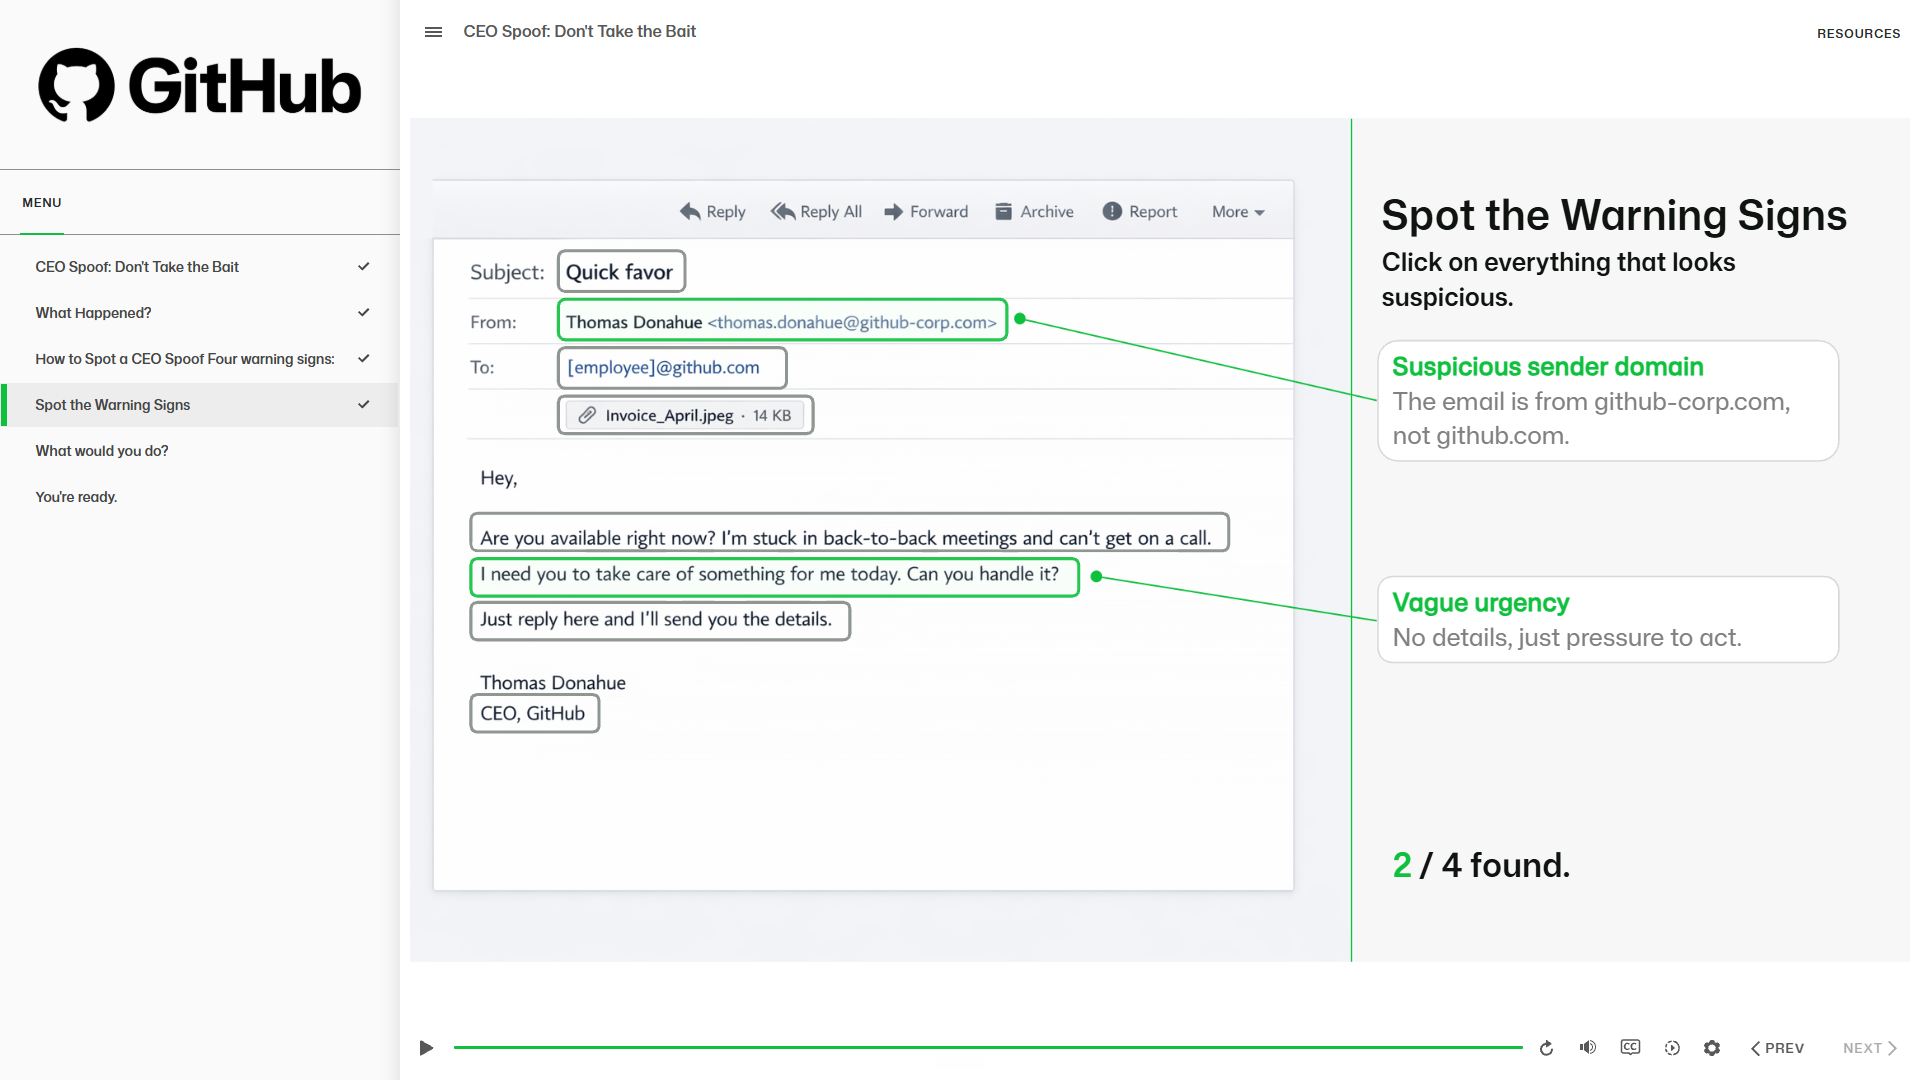Click 'I need you to take care' sentence
Image resolution: width=1920 pixels, height=1080 pixels.
[x=774, y=577]
